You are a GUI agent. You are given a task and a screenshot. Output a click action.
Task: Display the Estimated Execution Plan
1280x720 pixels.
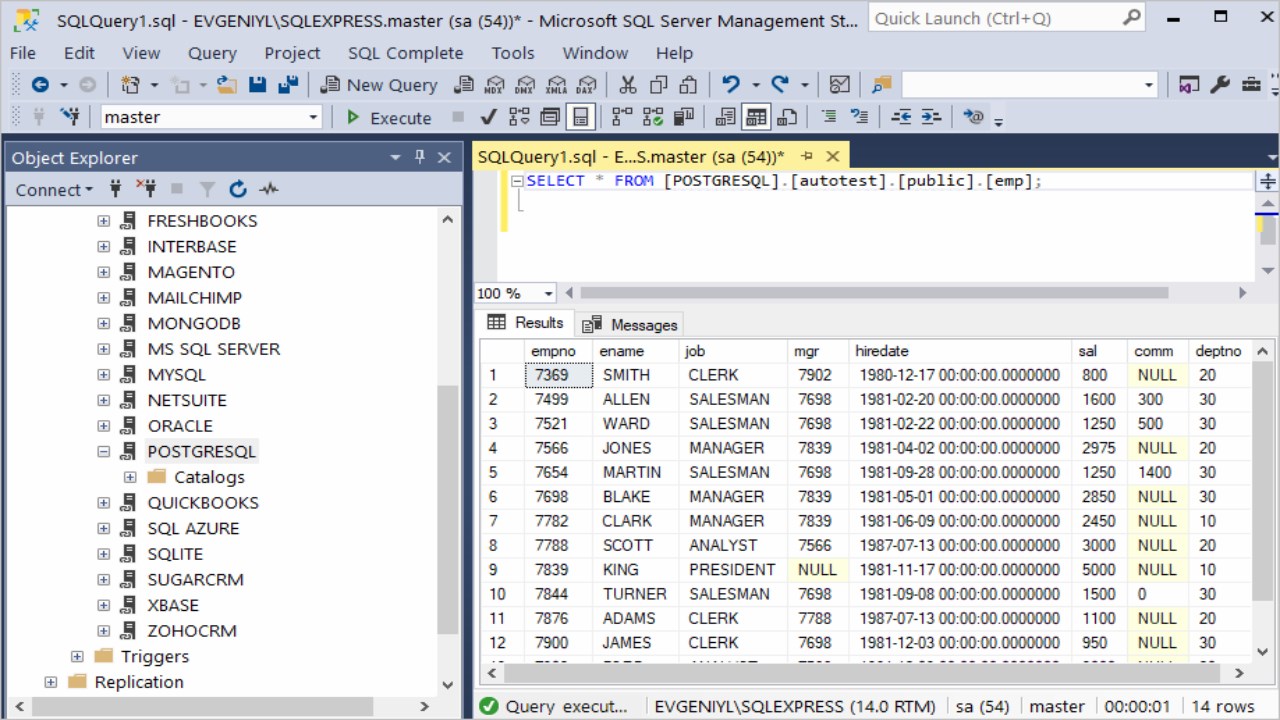[519, 117]
